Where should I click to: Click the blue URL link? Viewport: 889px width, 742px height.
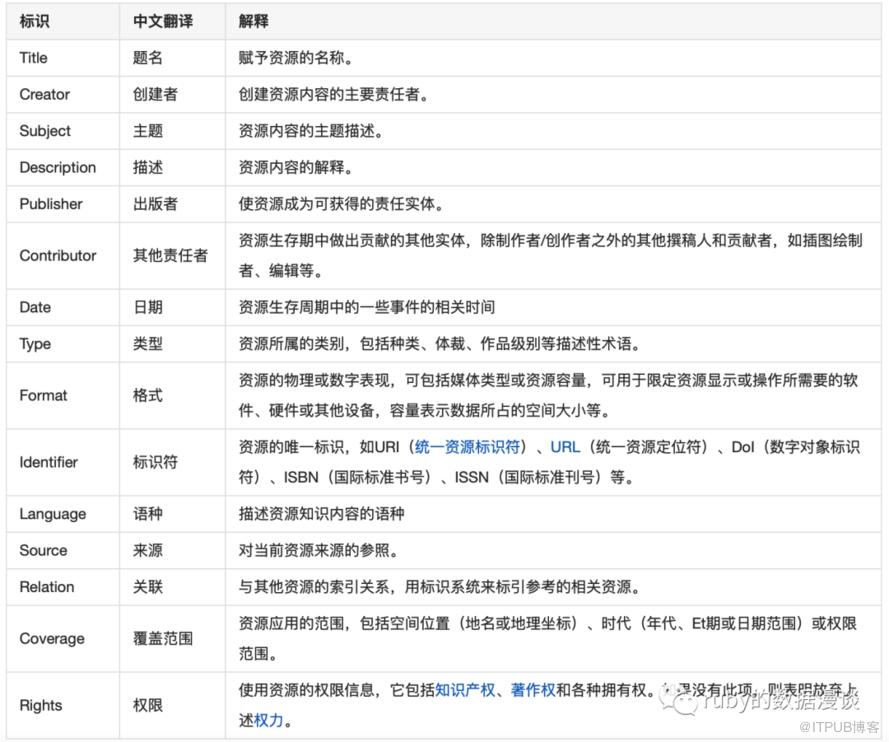pyautogui.click(x=565, y=446)
